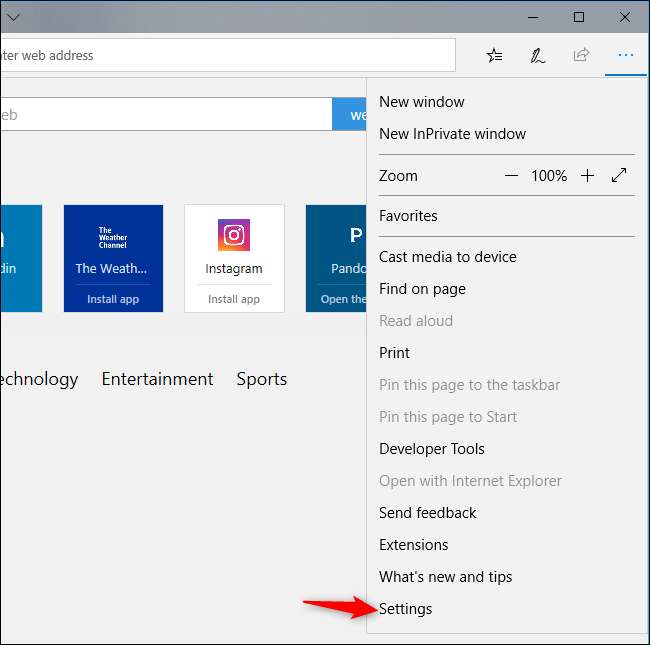Image resolution: width=650 pixels, height=645 pixels.
Task: Click the page search input box
Action: 165,115
